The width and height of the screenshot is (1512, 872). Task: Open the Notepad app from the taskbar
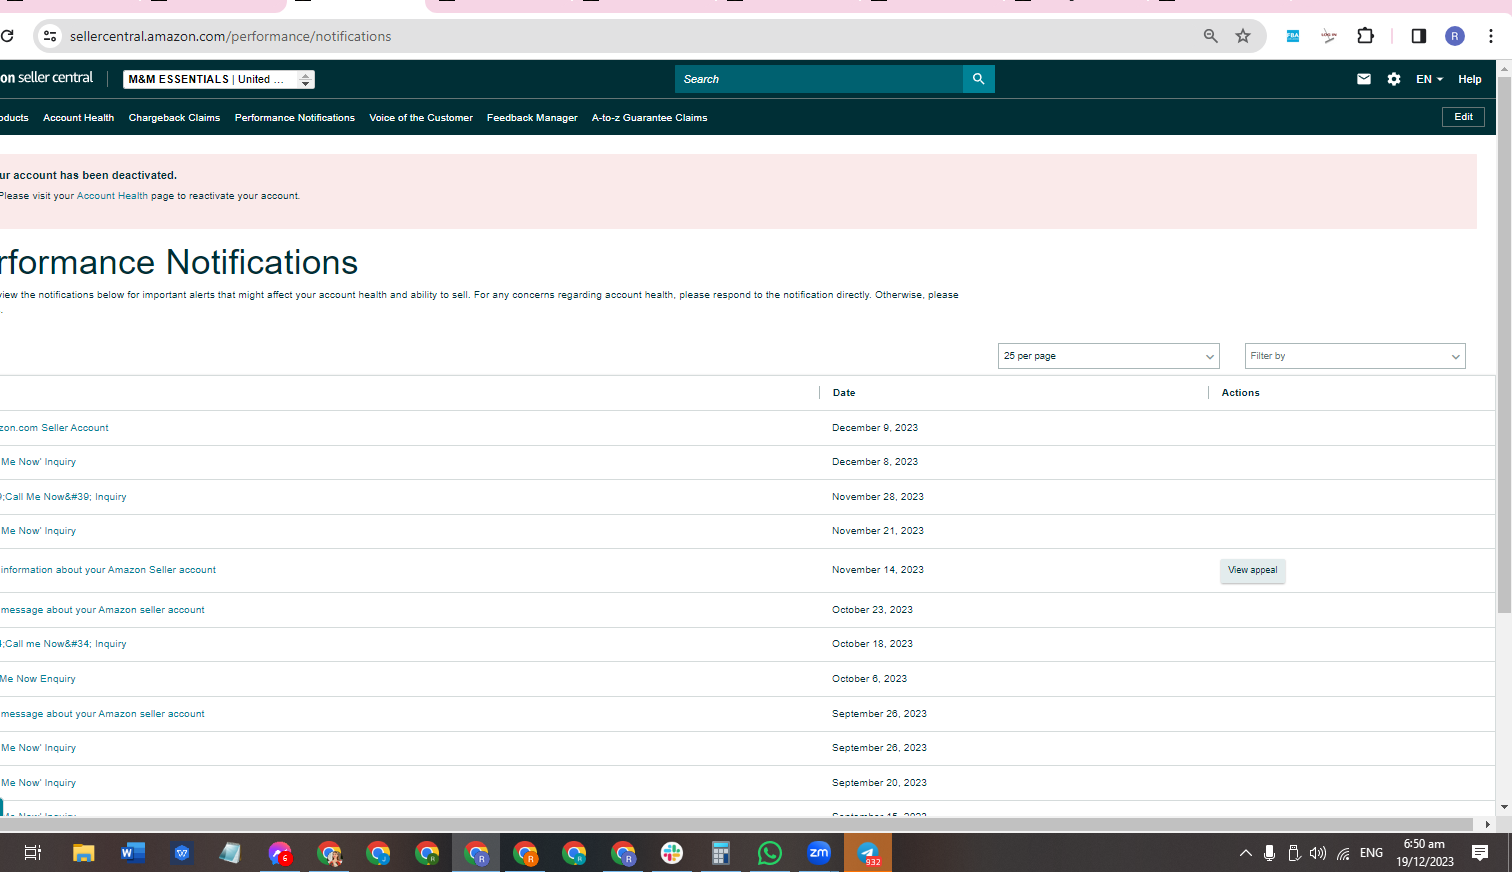coord(231,853)
